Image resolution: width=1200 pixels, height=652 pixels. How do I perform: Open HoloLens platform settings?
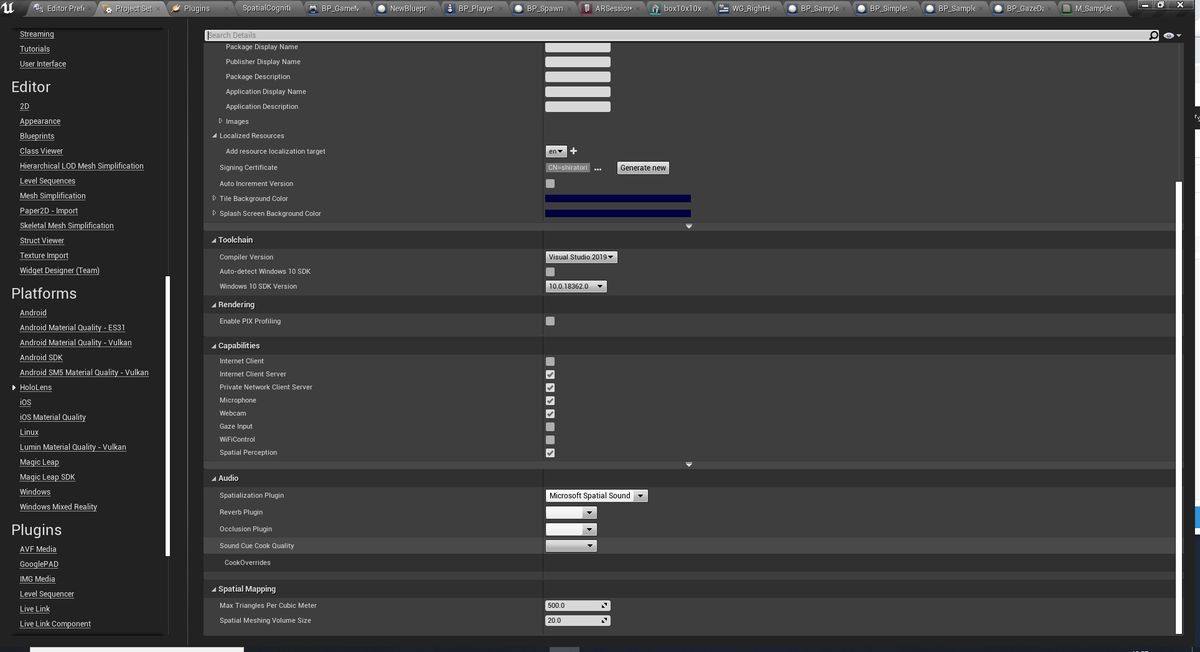point(36,387)
